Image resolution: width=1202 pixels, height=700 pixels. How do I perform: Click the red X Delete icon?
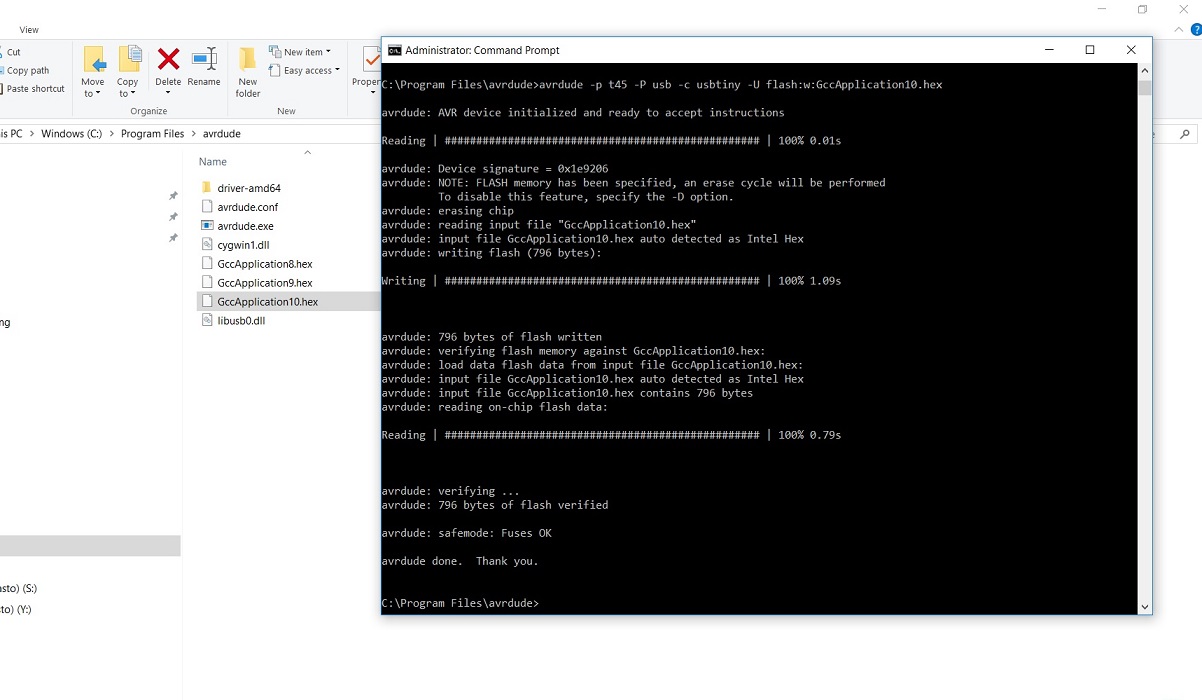pos(168,59)
